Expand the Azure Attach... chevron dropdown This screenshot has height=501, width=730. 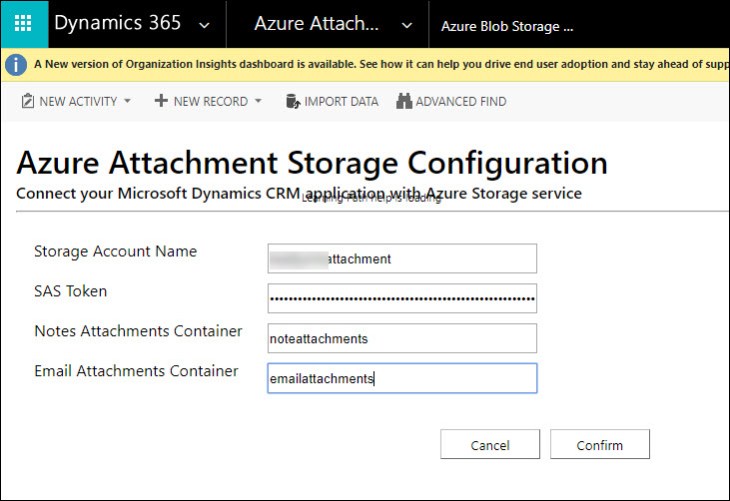pyautogui.click(x=407, y=25)
